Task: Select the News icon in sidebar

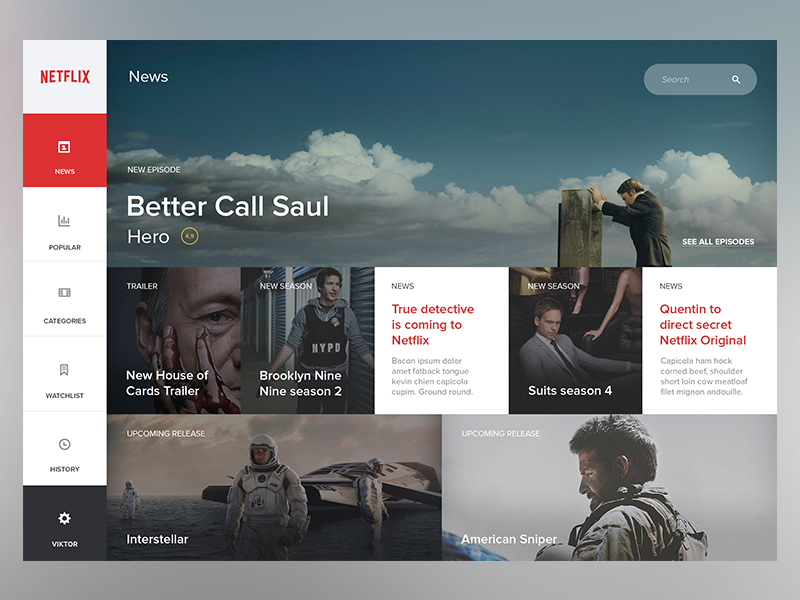Action: [x=64, y=147]
